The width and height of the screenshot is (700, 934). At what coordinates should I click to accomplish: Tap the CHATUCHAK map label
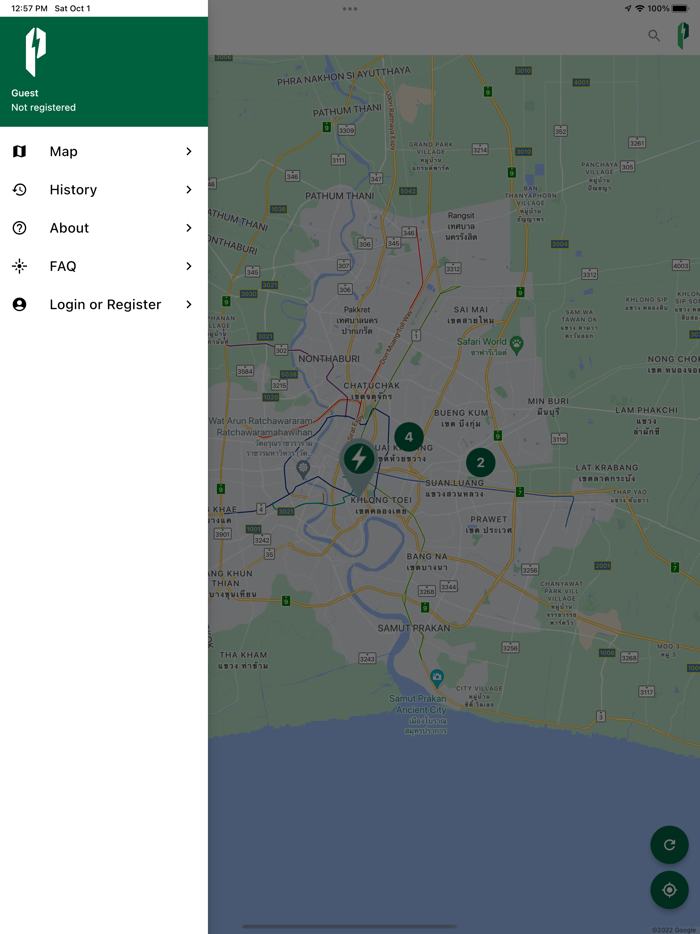coord(372,385)
